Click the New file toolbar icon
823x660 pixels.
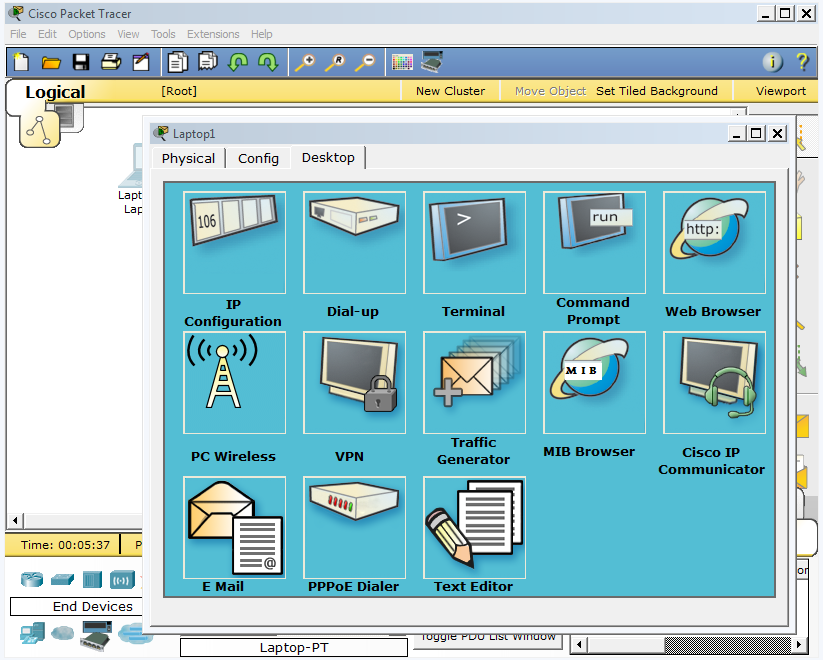click(21, 62)
